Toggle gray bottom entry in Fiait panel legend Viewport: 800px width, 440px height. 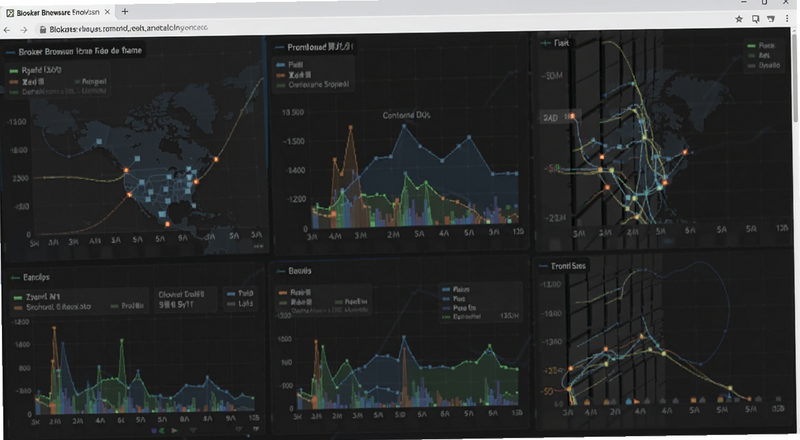[764, 65]
